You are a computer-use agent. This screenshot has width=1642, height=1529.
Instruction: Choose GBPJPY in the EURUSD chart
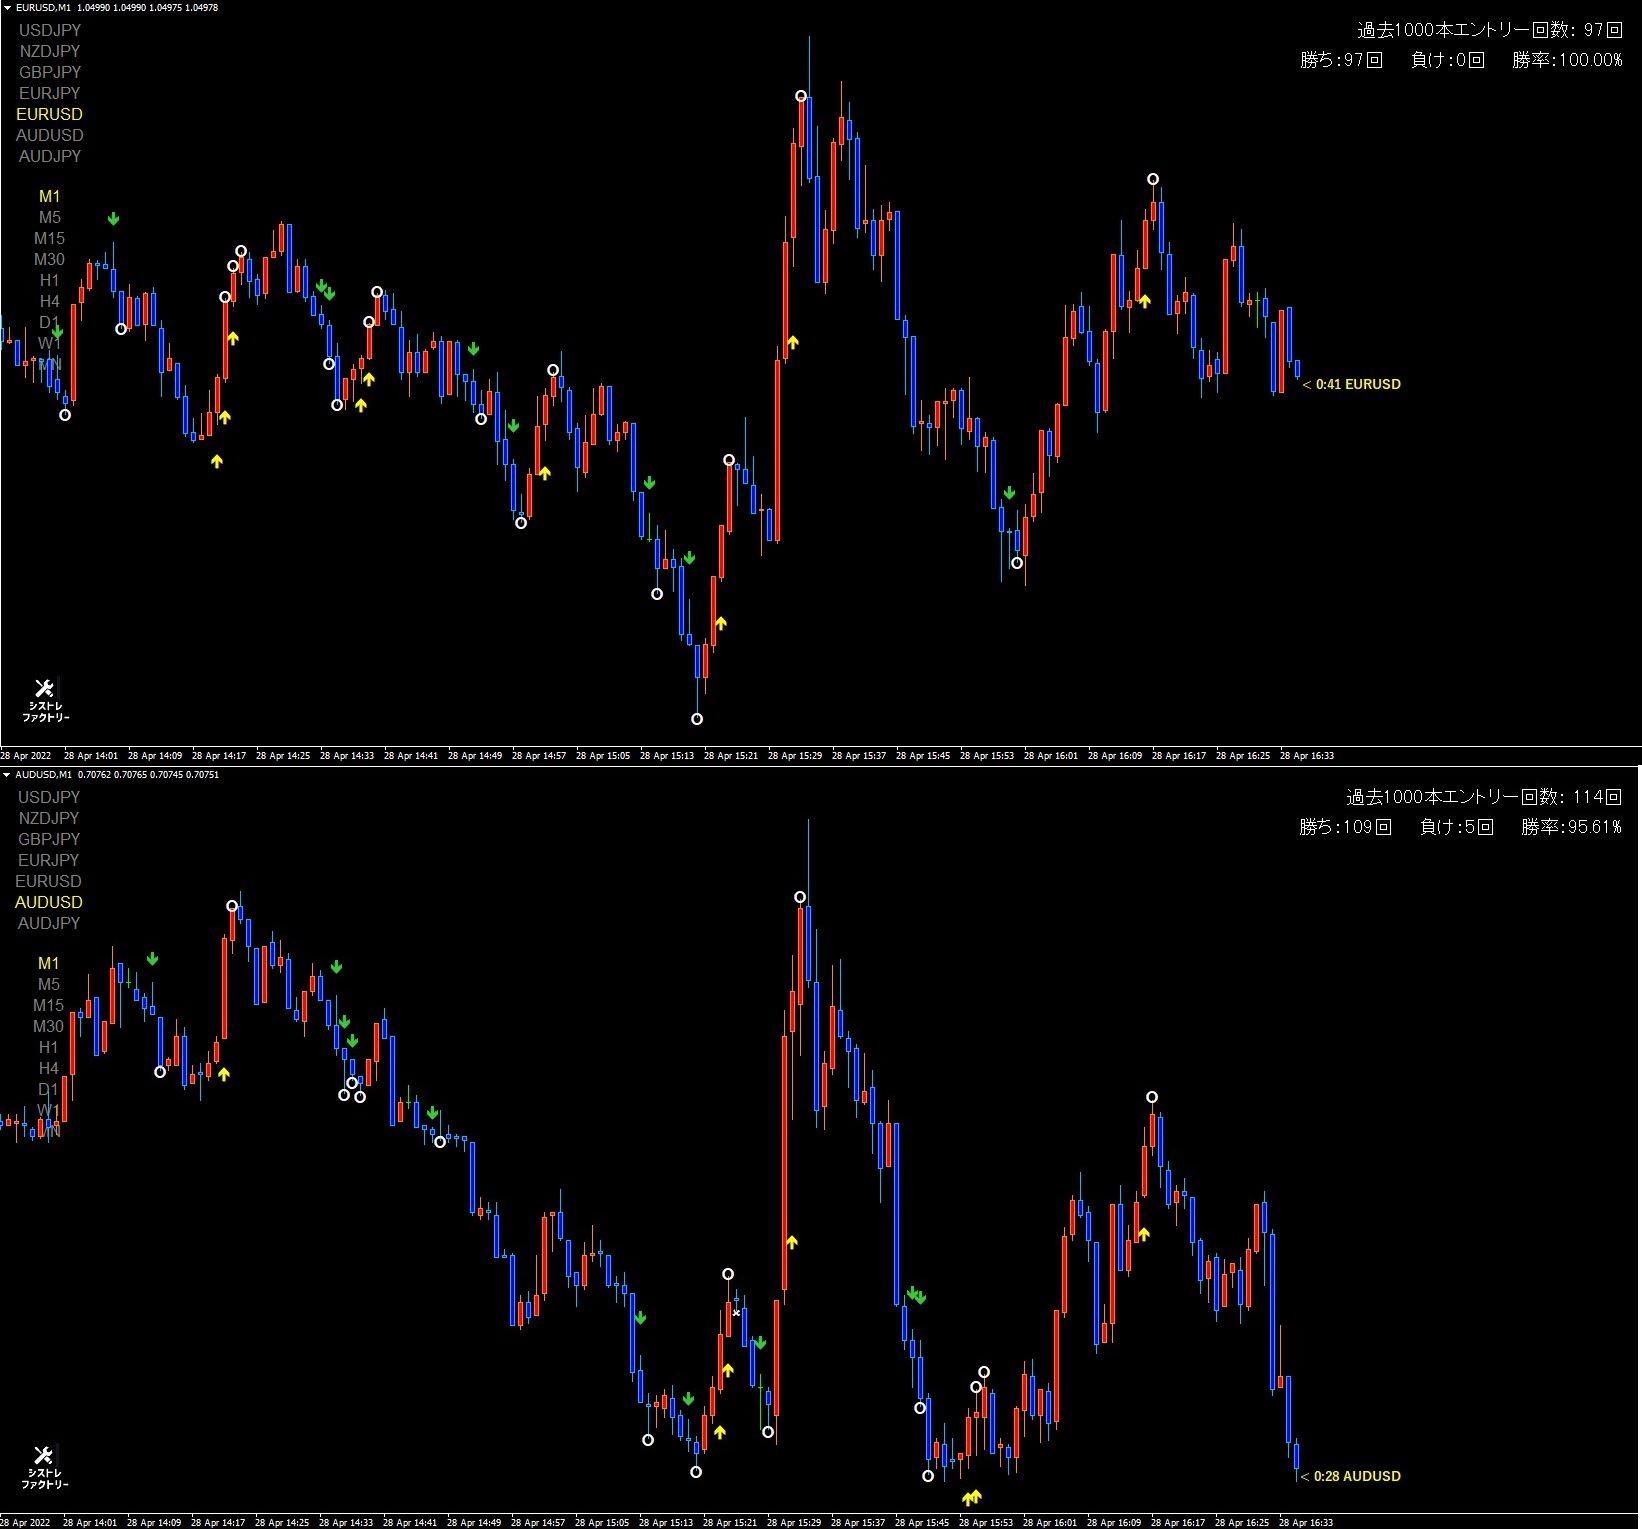[x=49, y=72]
